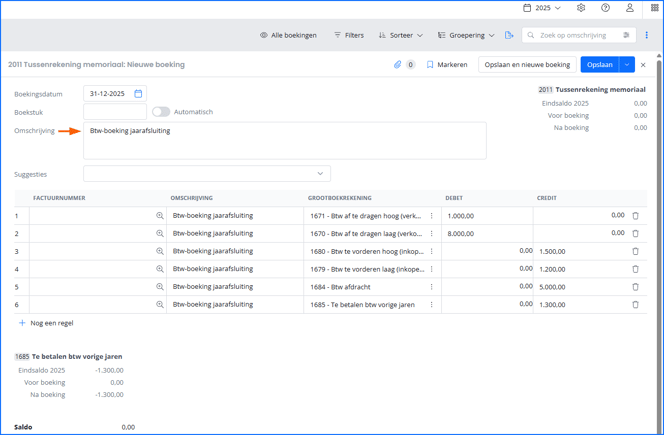Open the settings gear icon
This screenshot has height=435, width=664.
coord(581,8)
